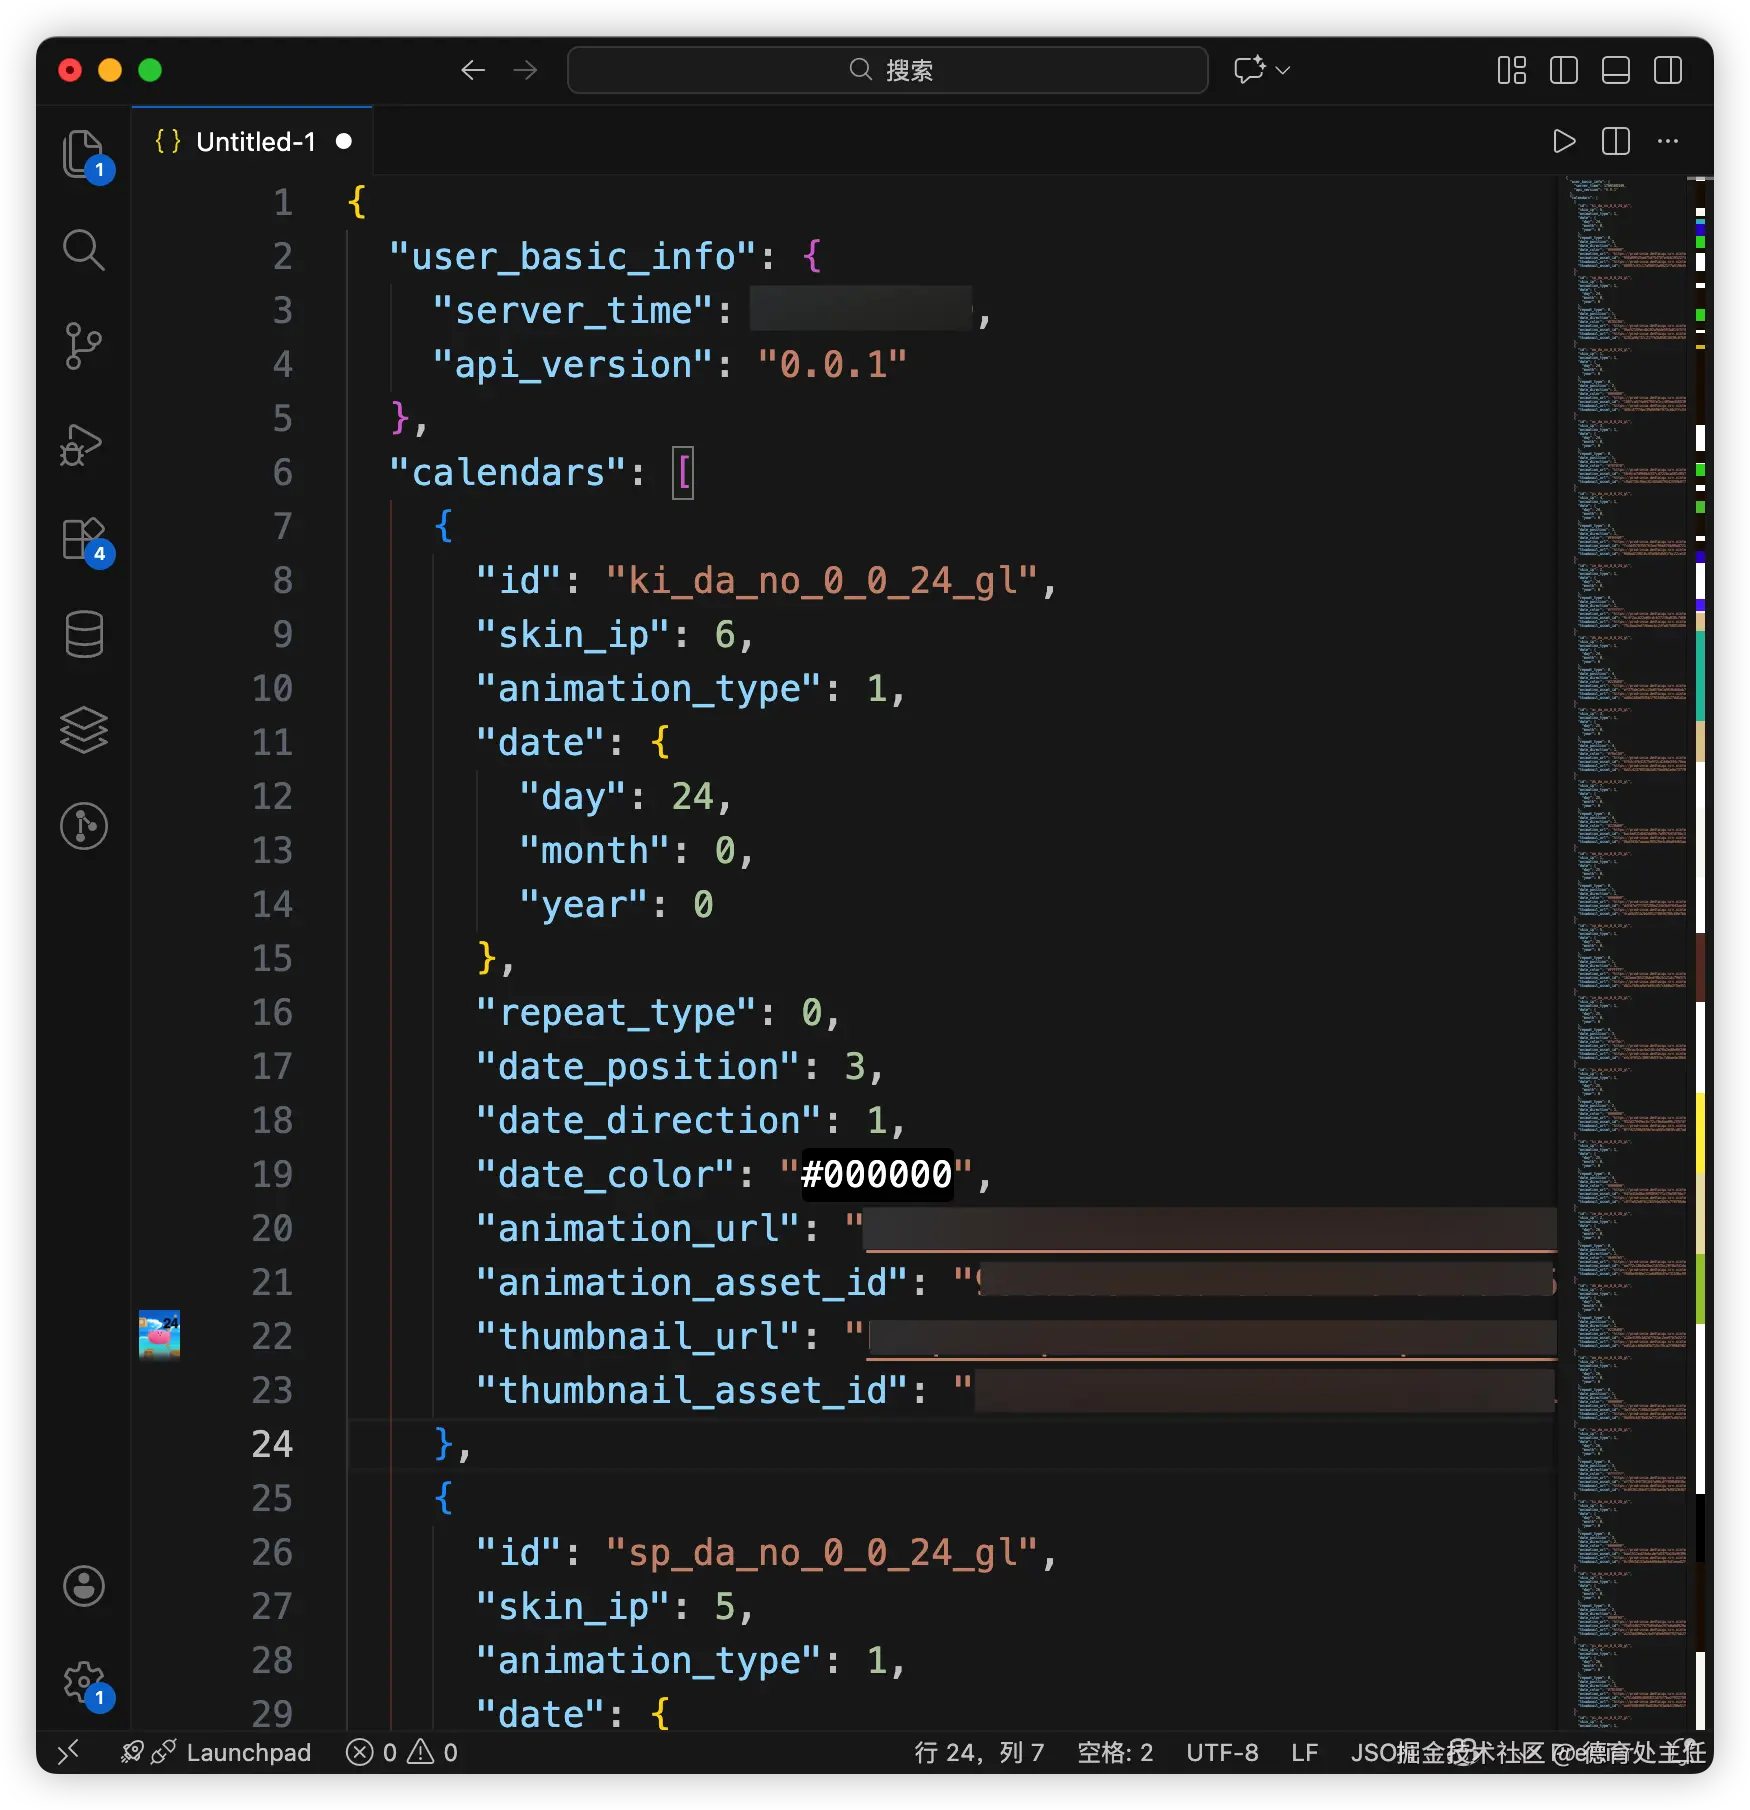Click the "date_position" key
1750x1810 pixels.
tap(639, 1067)
